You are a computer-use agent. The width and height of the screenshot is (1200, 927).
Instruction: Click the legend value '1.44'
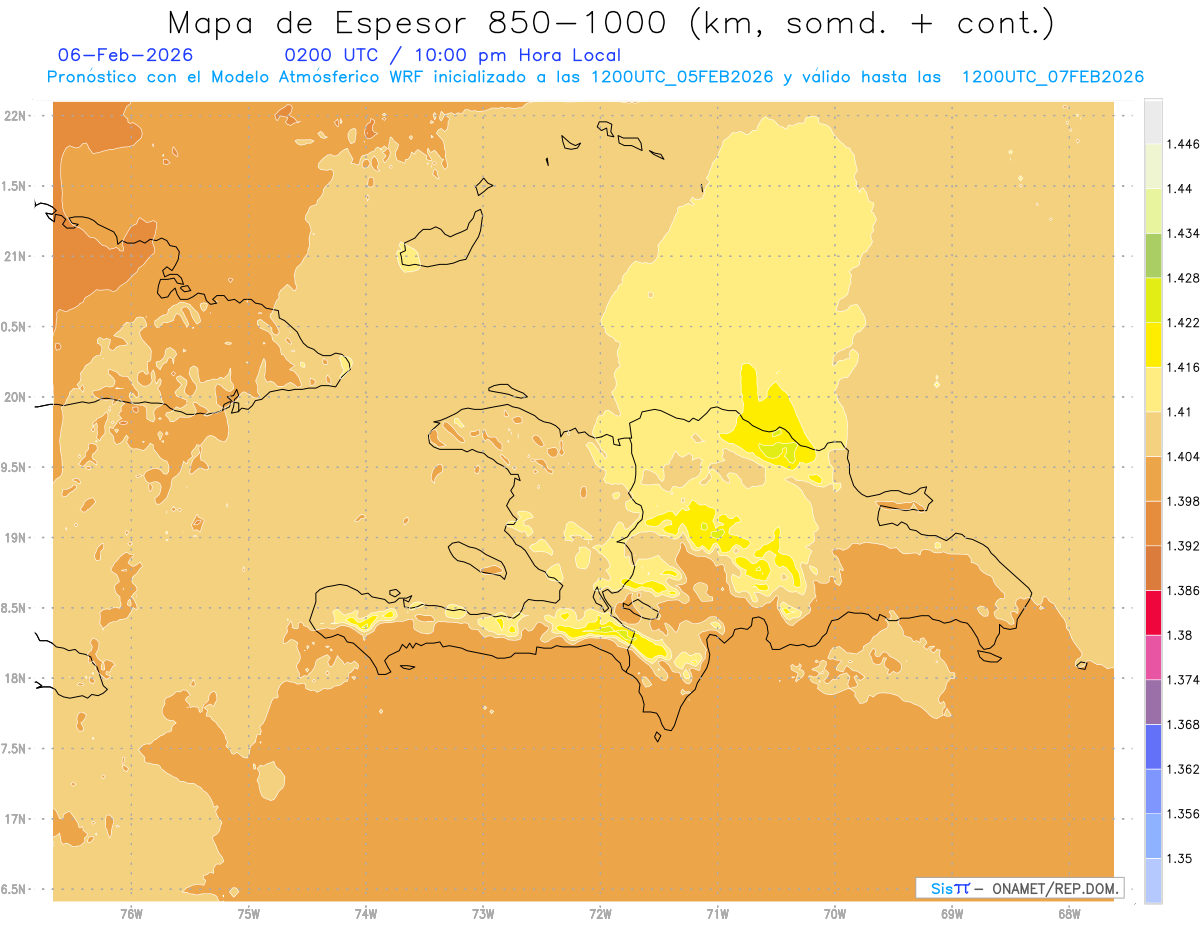(x=1179, y=188)
